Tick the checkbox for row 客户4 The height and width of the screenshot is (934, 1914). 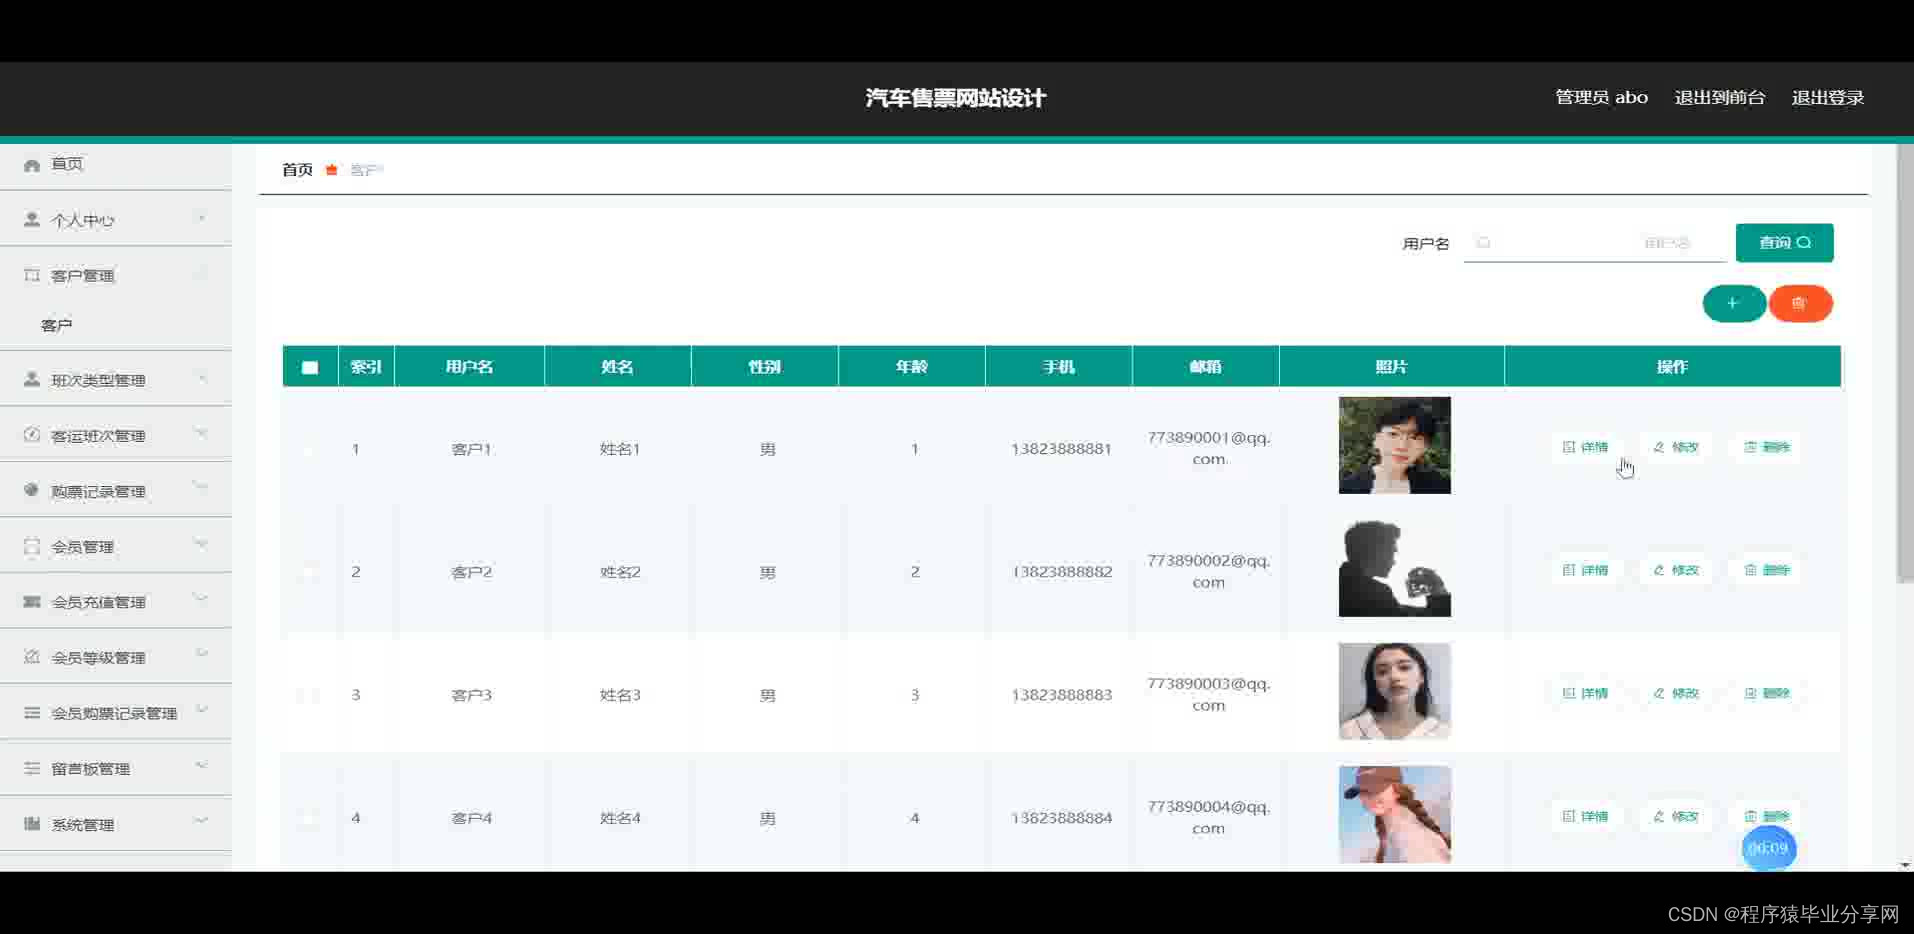click(310, 818)
